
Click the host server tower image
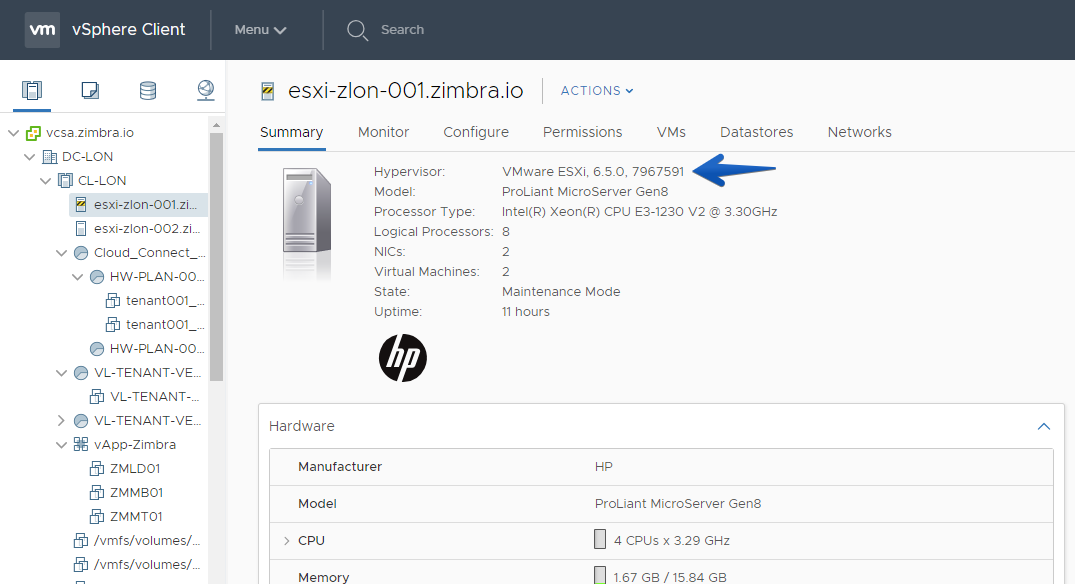point(306,212)
